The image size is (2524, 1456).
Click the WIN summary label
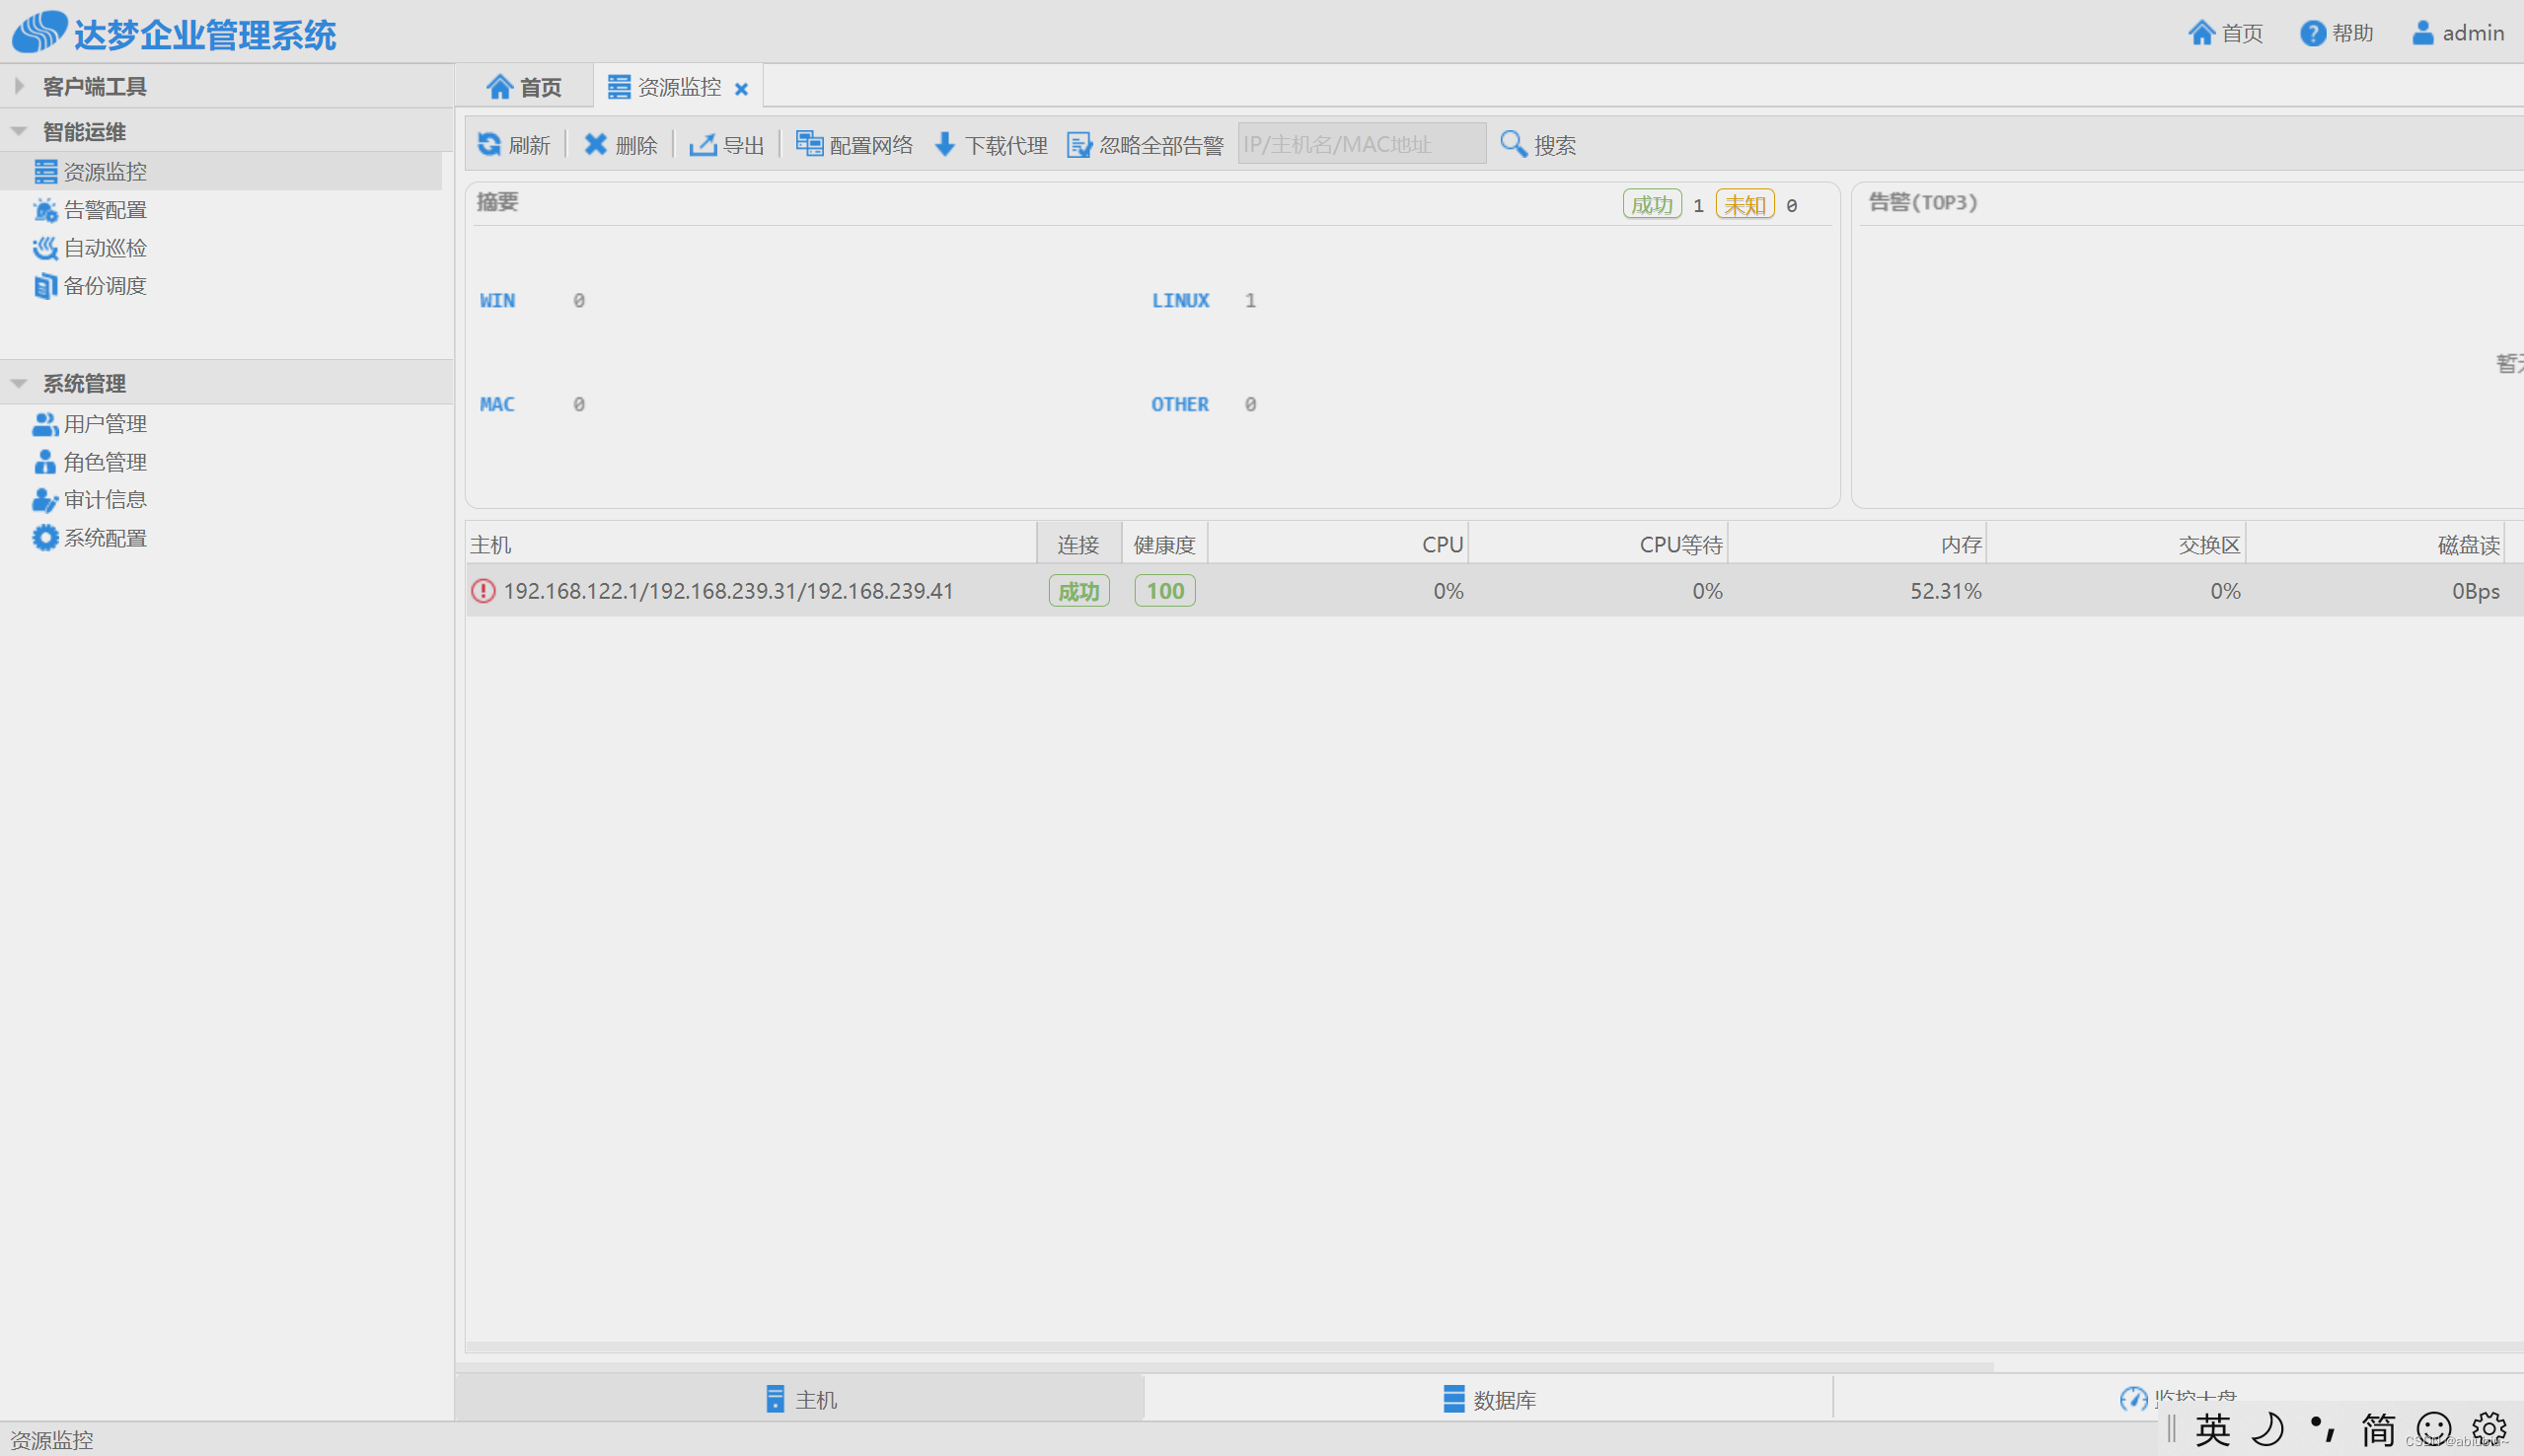[x=497, y=300]
